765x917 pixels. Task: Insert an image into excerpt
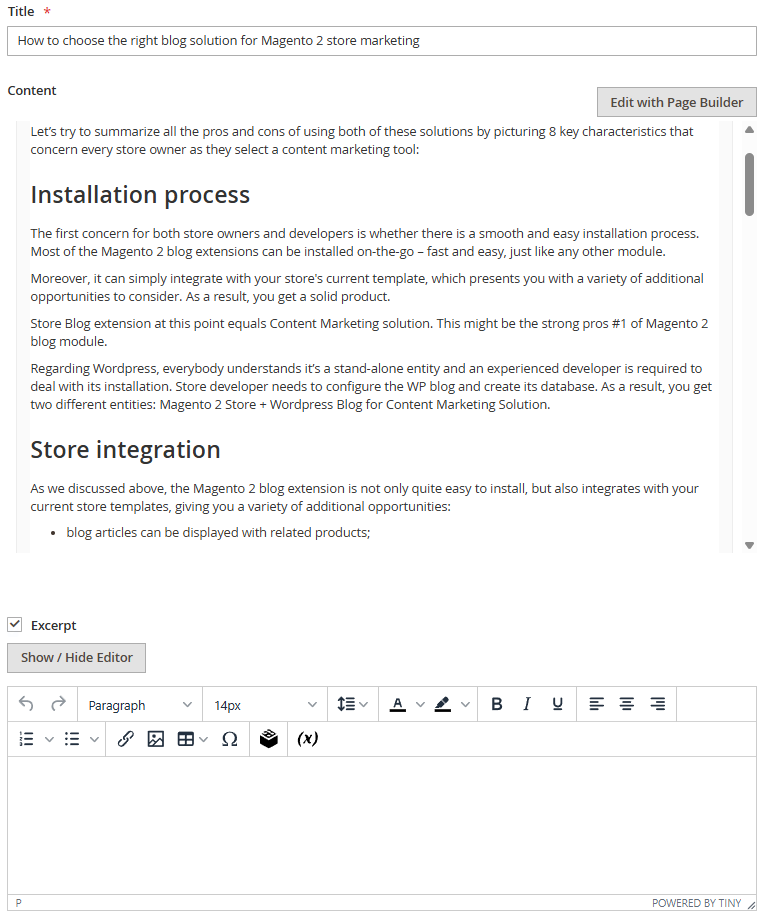[156, 740]
